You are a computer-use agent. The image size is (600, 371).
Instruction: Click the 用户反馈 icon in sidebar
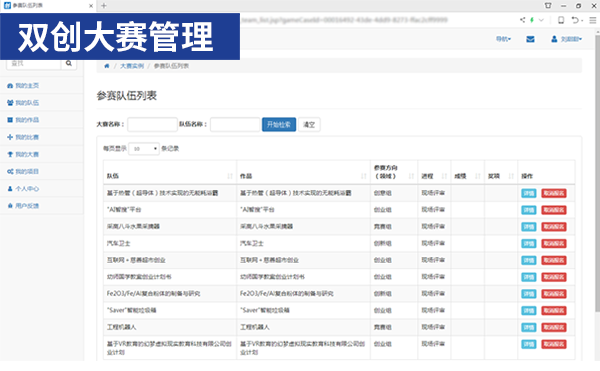10,206
